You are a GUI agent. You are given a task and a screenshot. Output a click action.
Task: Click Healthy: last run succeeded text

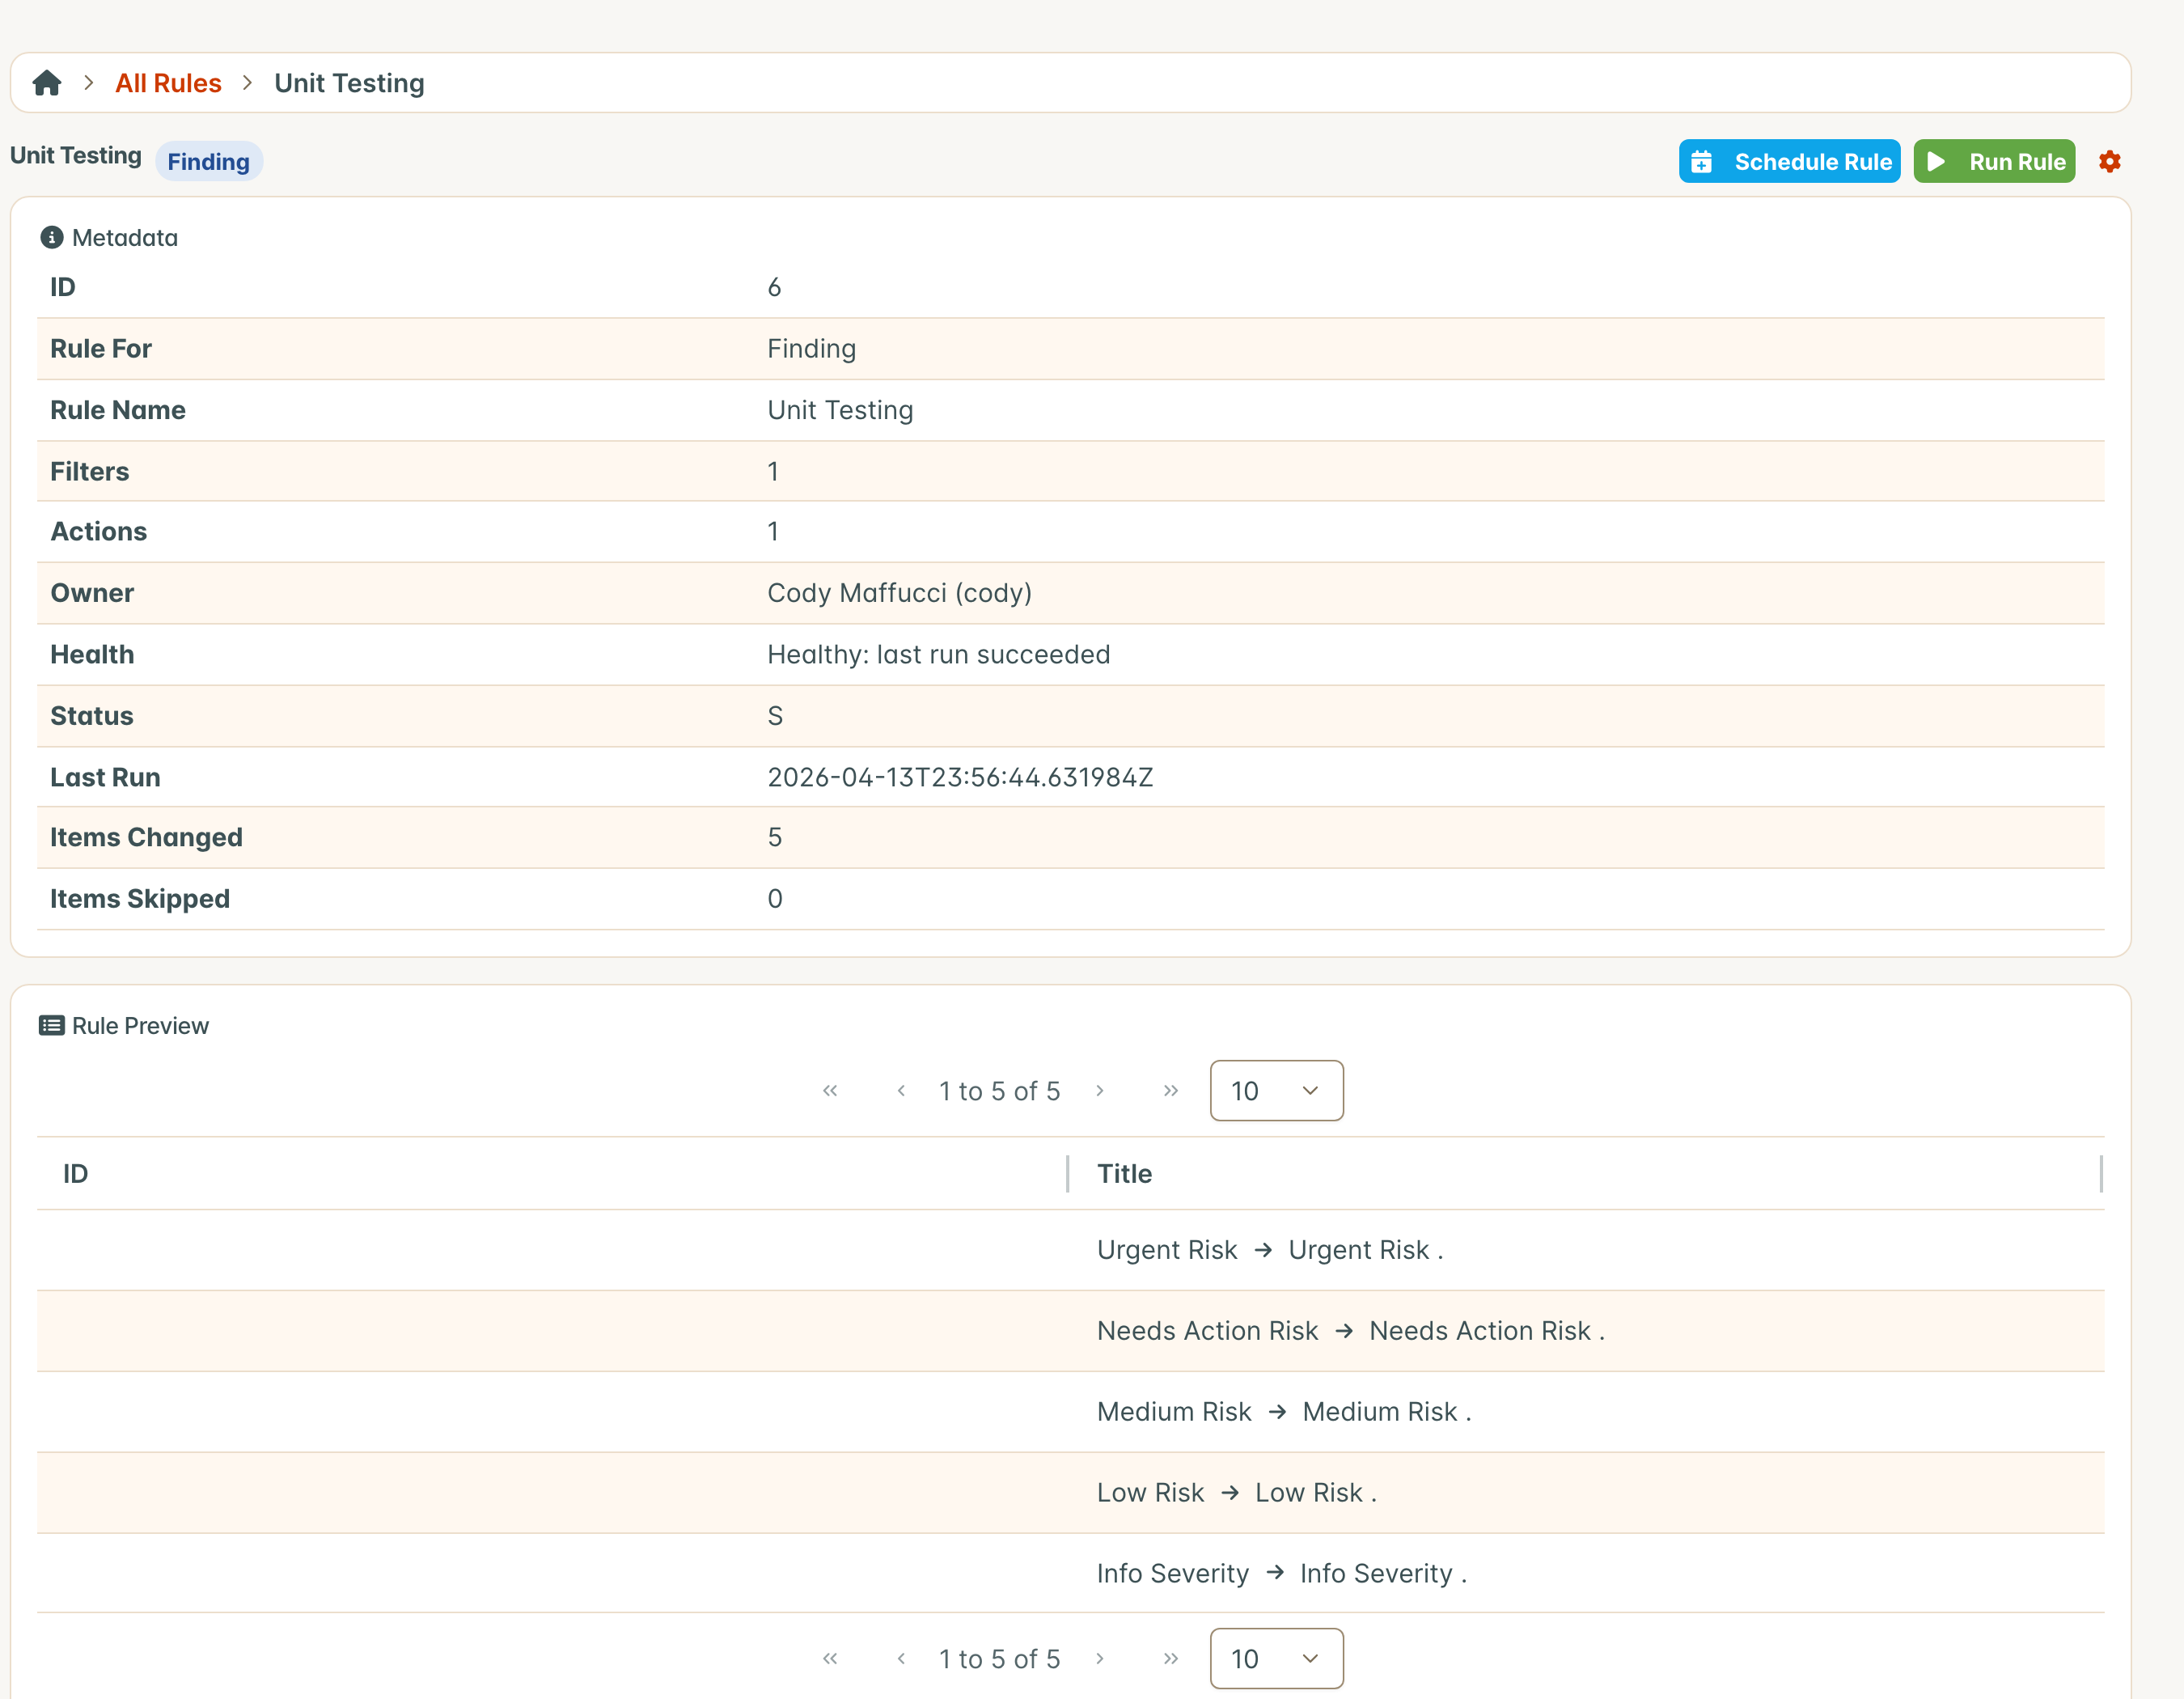(938, 654)
